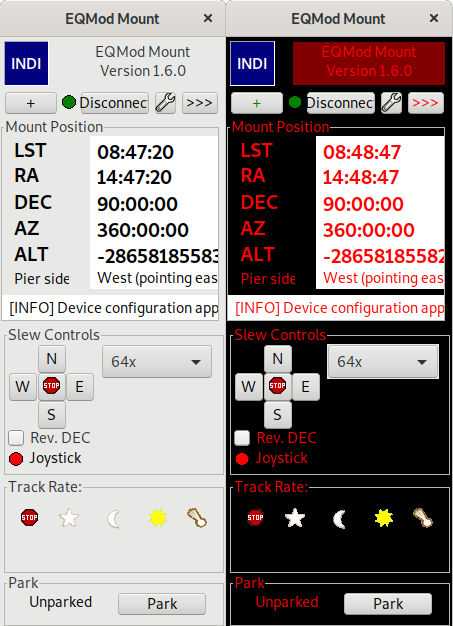
Task: Park the mount in the dark window
Action: tap(388, 604)
